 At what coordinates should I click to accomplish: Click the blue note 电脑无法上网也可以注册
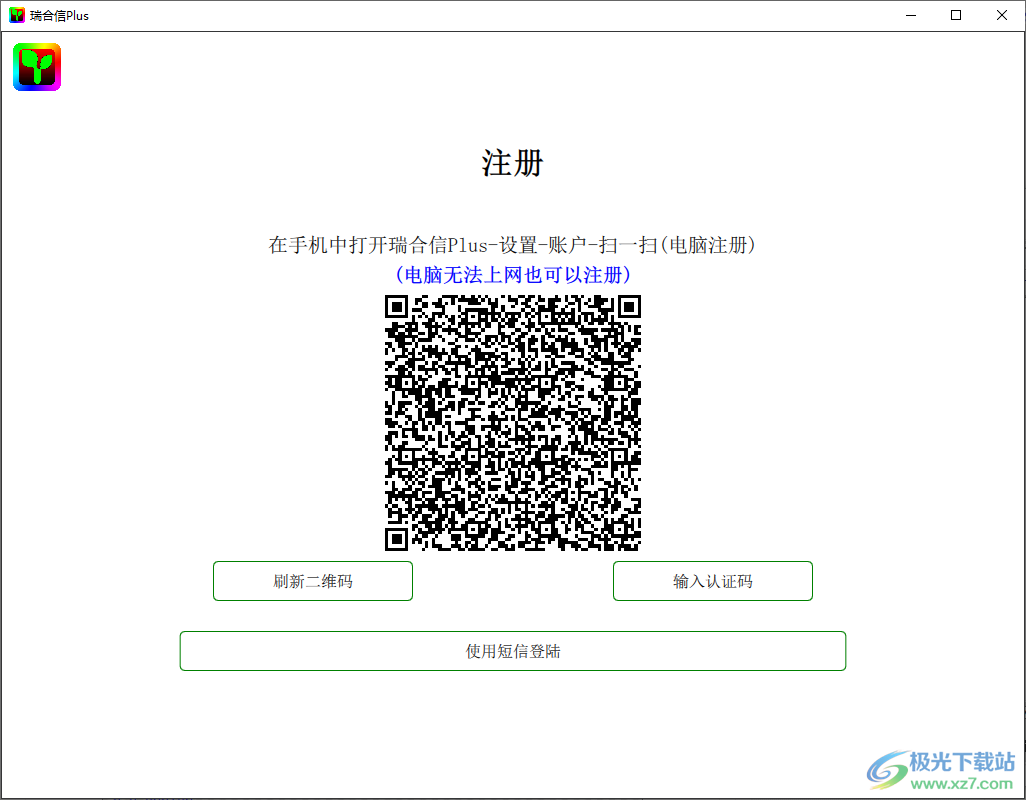513,275
